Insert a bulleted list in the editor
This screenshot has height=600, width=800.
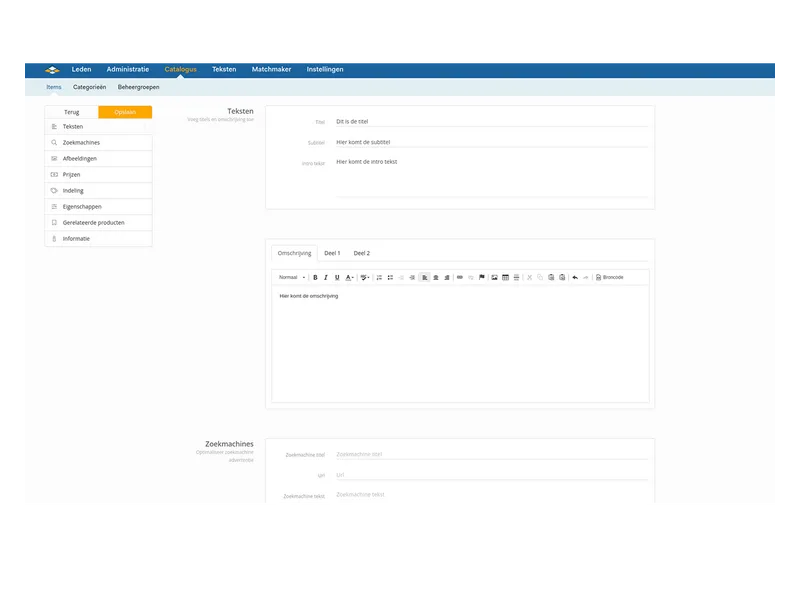pyautogui.click(x=390, y=278)
